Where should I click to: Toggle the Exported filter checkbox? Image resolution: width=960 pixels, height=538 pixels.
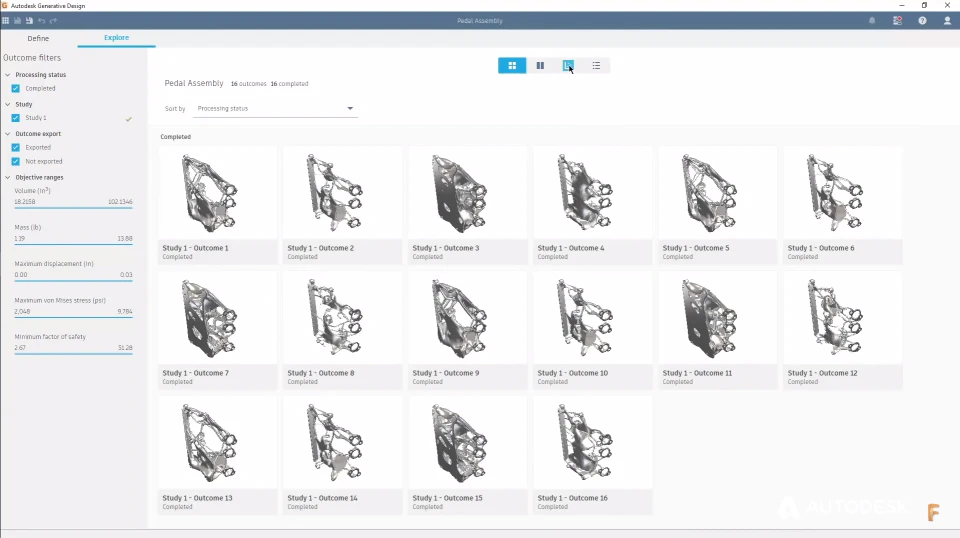click(16, 147)
